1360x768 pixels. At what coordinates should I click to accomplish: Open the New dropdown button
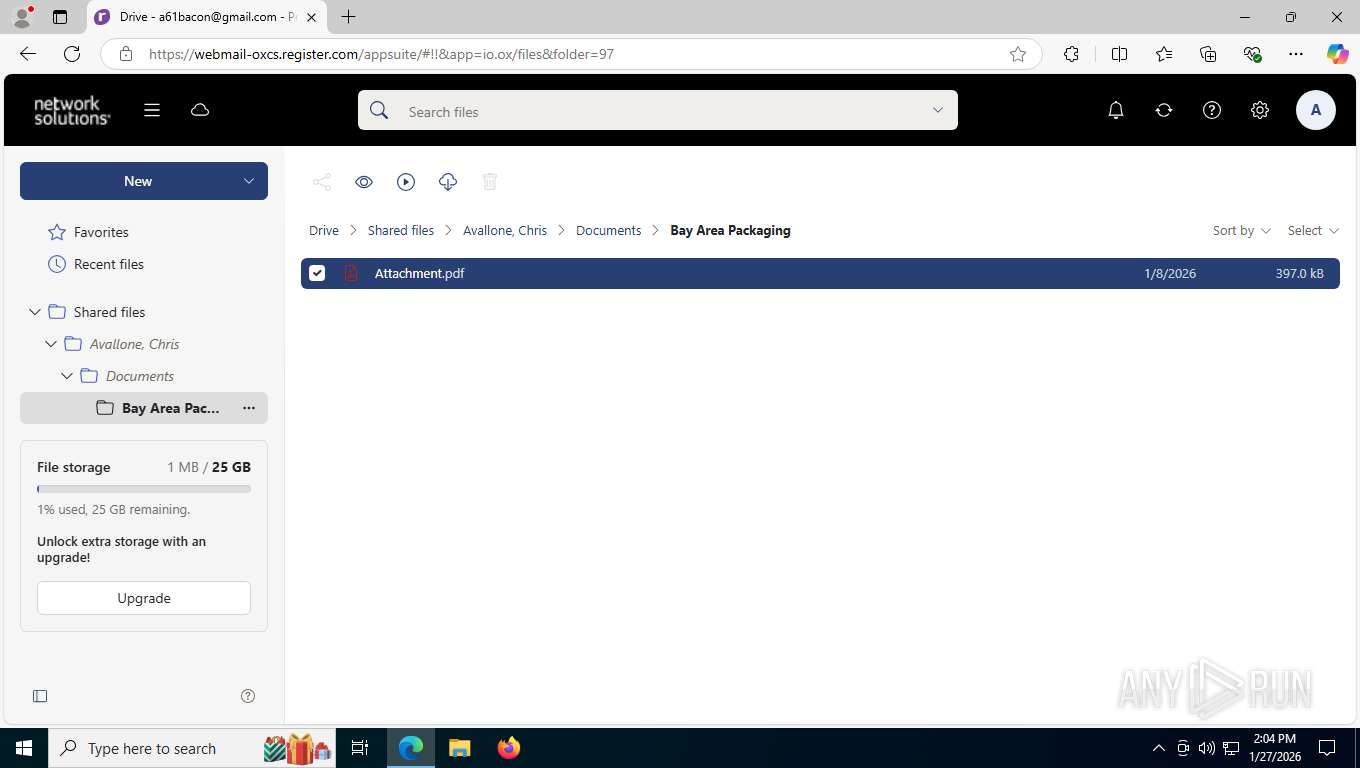click(144, 181)
